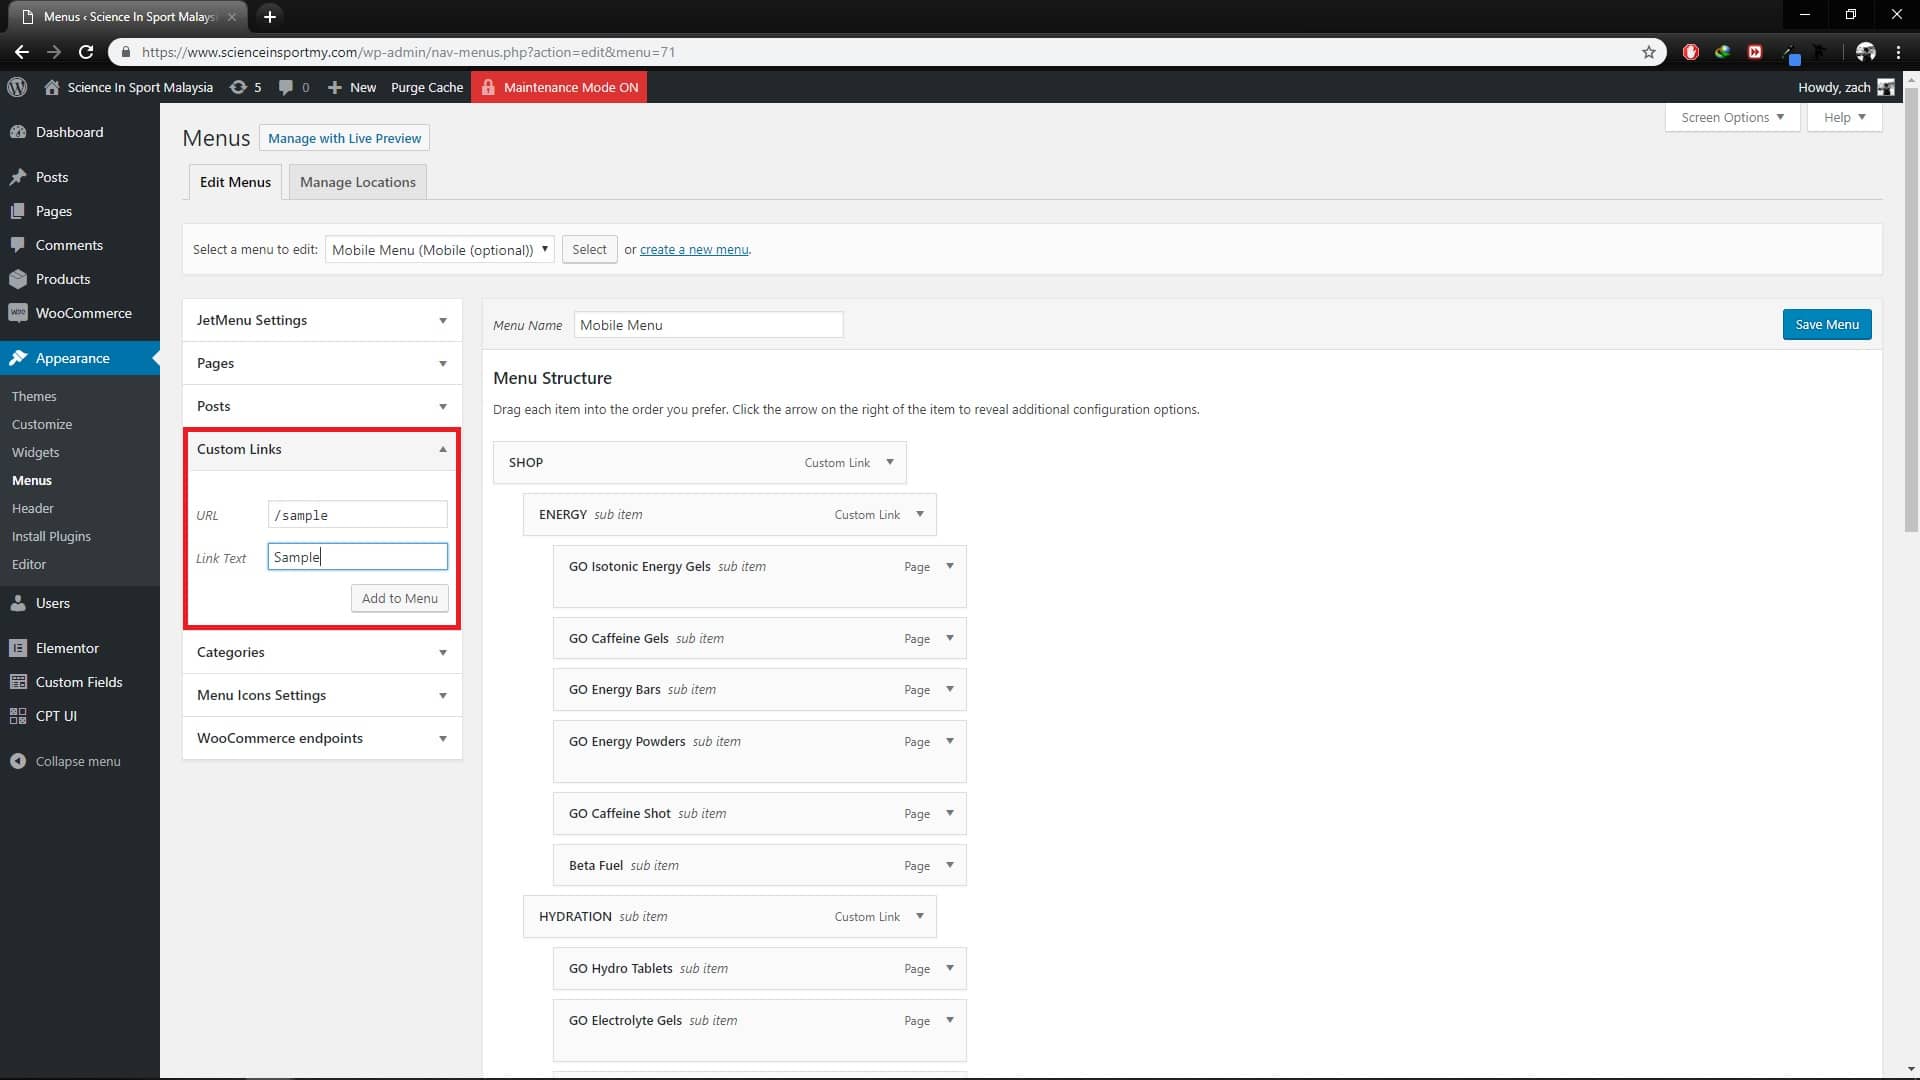Image resolution: width=1920 pixels, height=1080 pixels.
Task: Click the Add to Menu button
Action: [399, 598]
